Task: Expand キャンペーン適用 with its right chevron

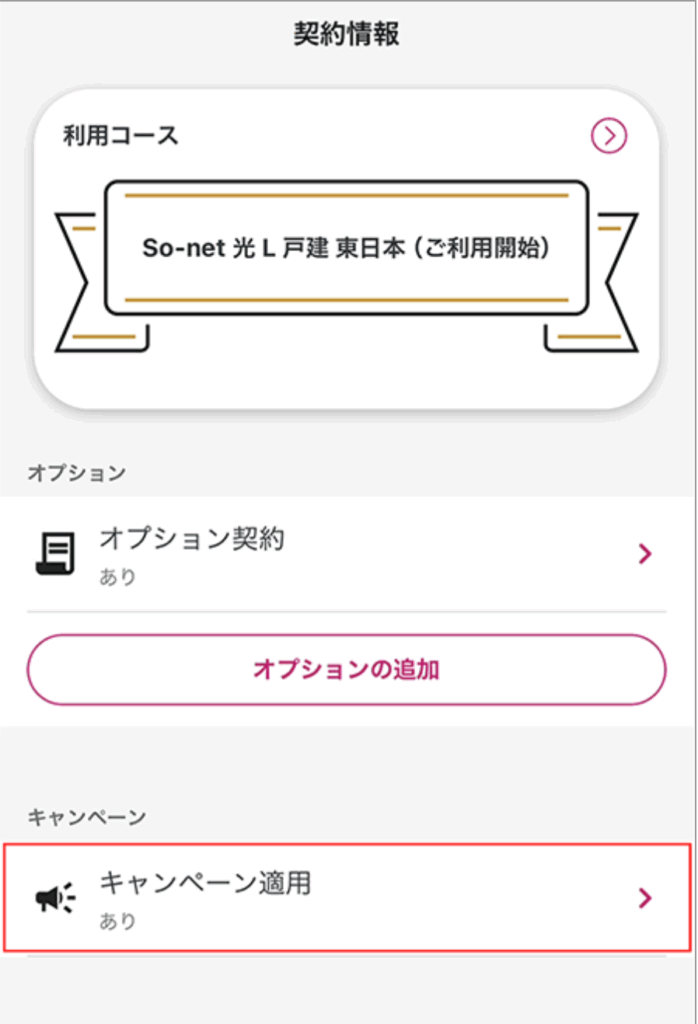Action: tap(645, 899)
